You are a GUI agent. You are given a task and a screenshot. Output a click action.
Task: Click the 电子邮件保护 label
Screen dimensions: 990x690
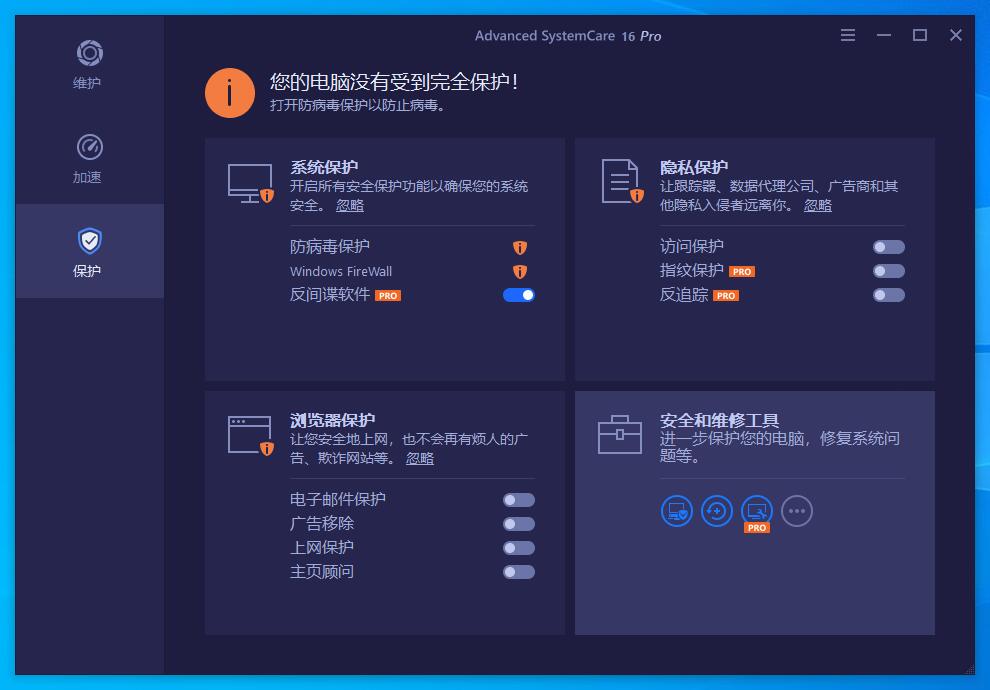(x=338, y=499)
